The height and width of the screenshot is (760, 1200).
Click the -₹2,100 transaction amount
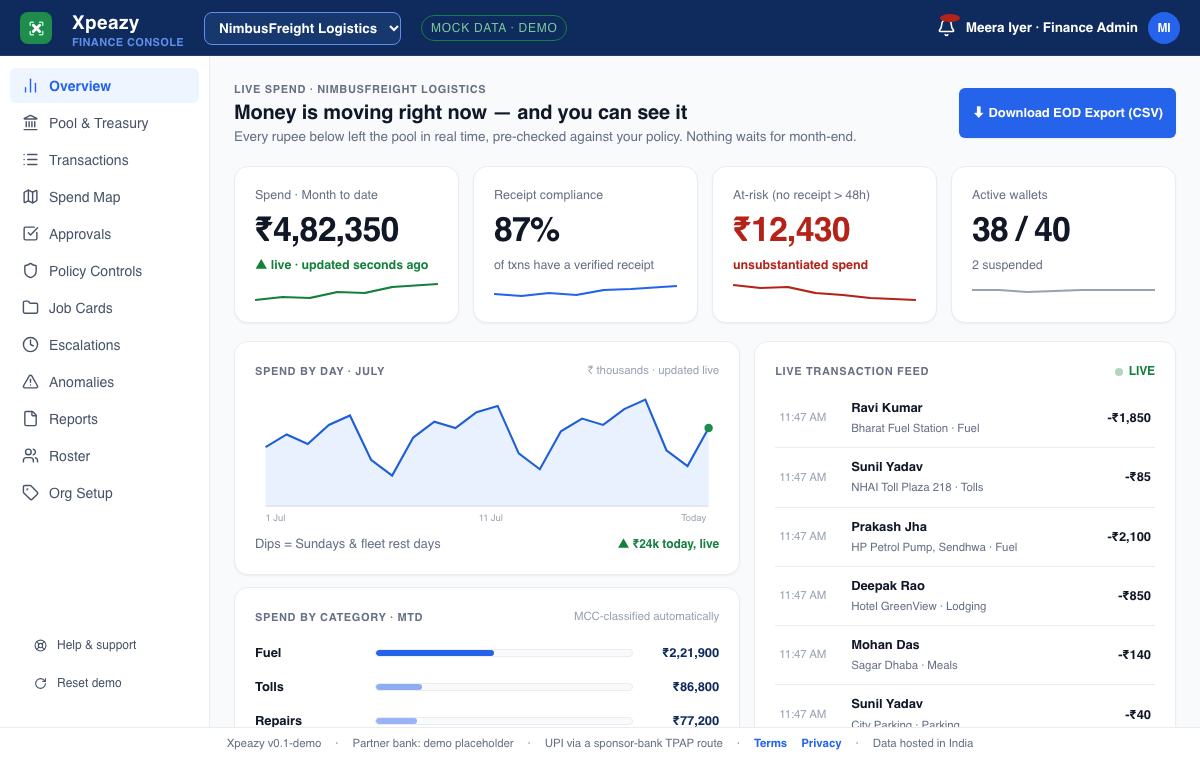[1129, 536]
